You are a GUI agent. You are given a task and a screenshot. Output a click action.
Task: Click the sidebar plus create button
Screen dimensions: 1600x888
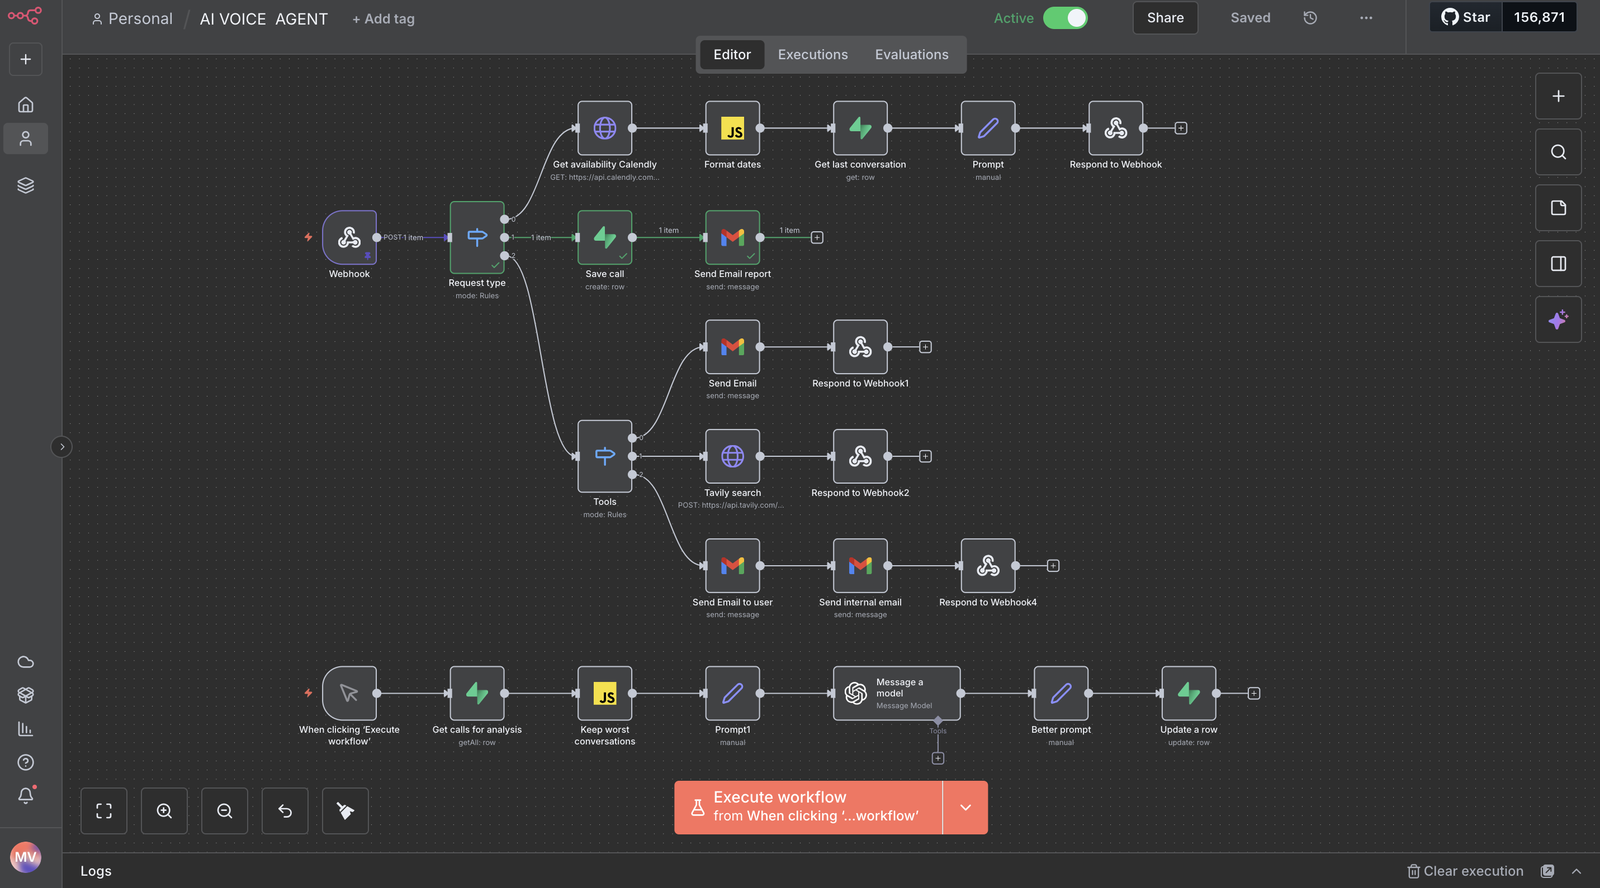[x=26, y=59]
